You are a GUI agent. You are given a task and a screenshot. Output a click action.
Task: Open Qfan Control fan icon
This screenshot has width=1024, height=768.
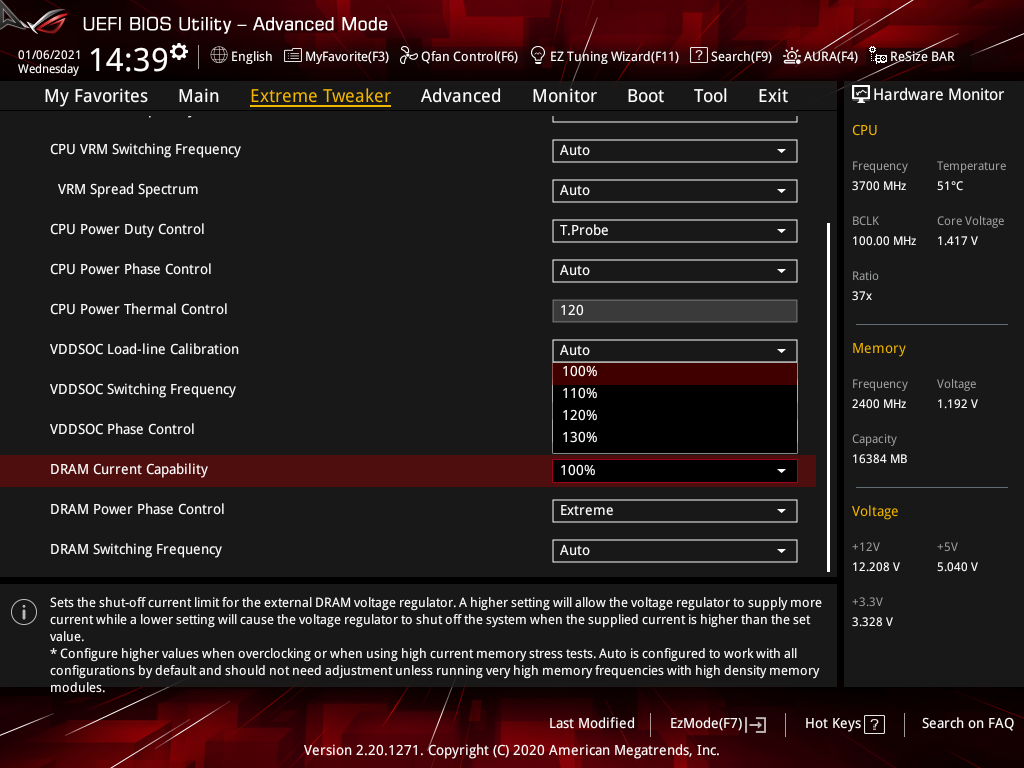(408, 56)
